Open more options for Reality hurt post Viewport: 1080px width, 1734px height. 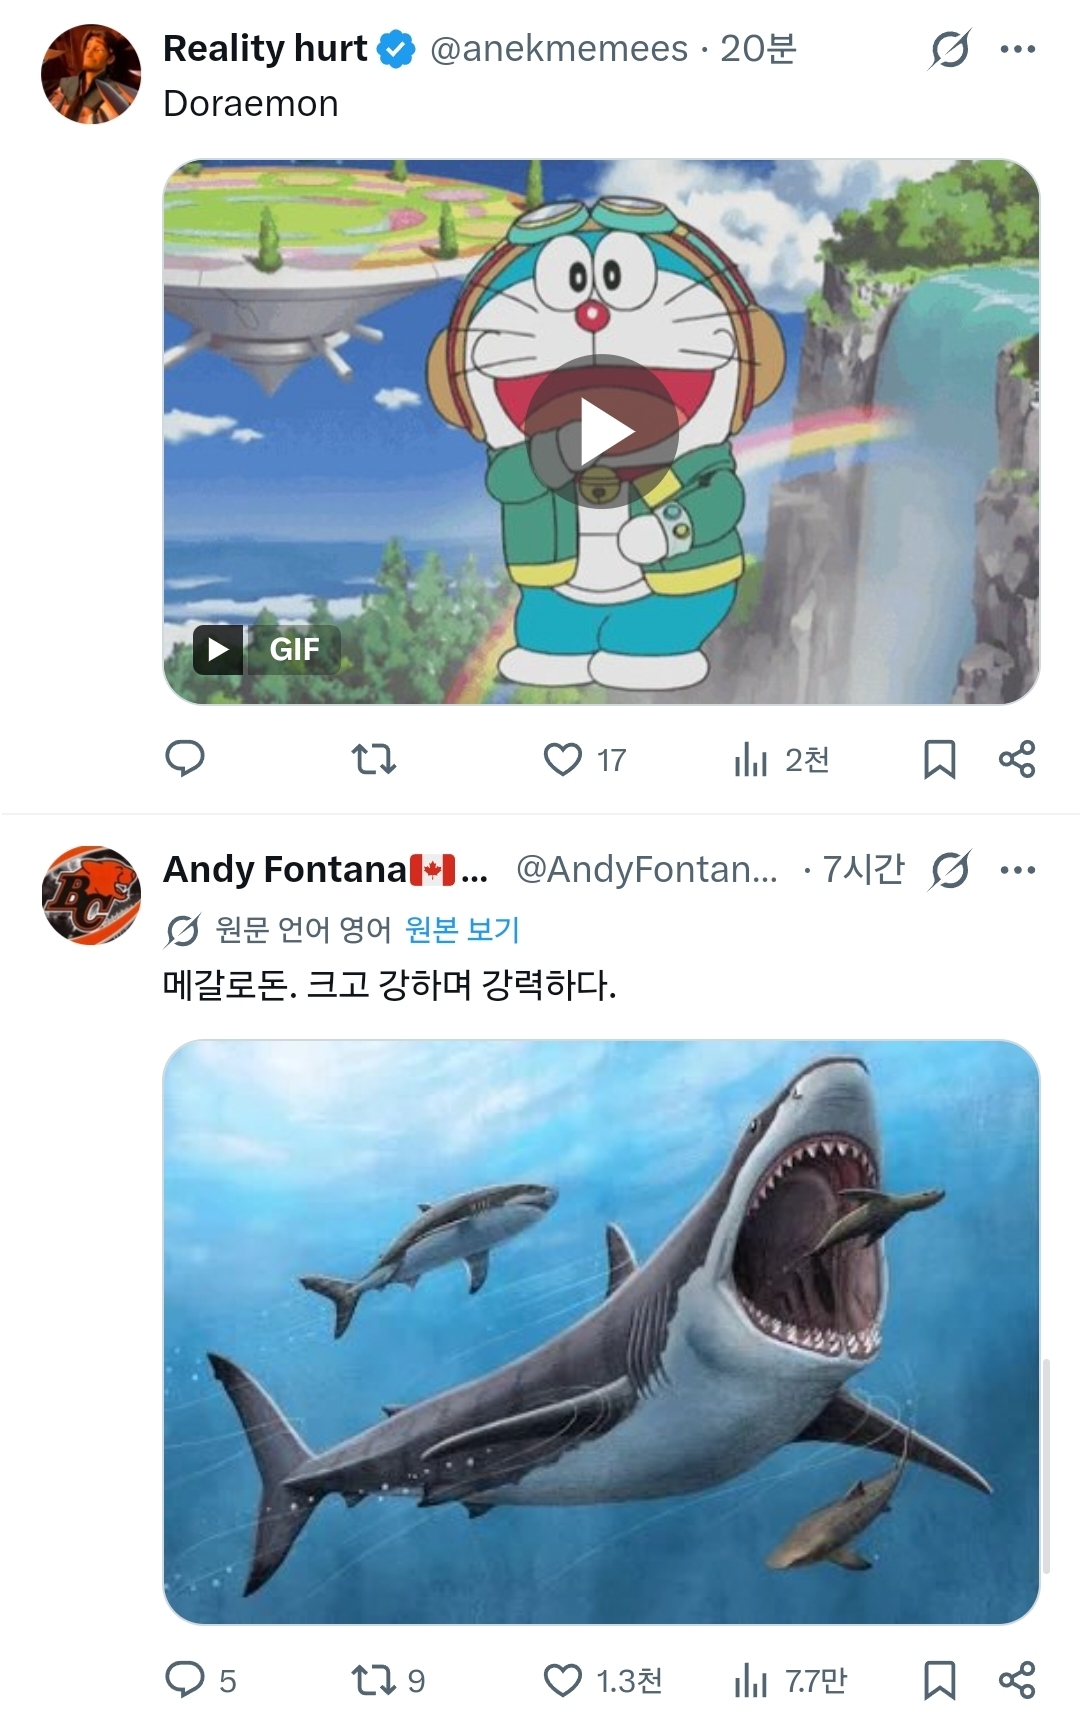1018,49
